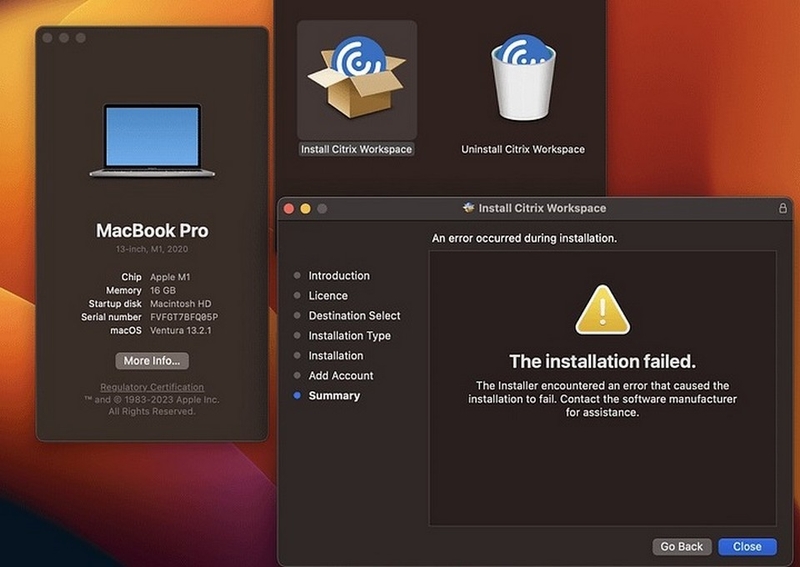Select the Add Account step

pyautogui.click(x=341, y=376)
